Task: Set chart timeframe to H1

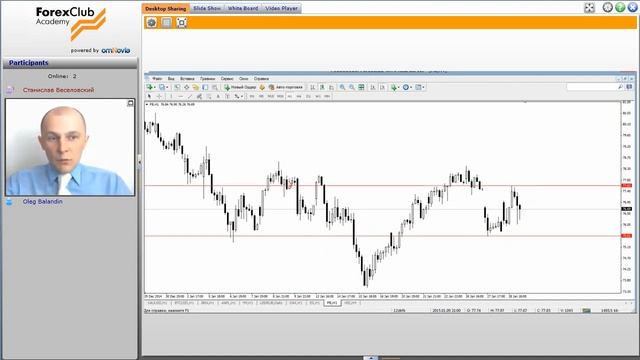Action: (290, 96)
